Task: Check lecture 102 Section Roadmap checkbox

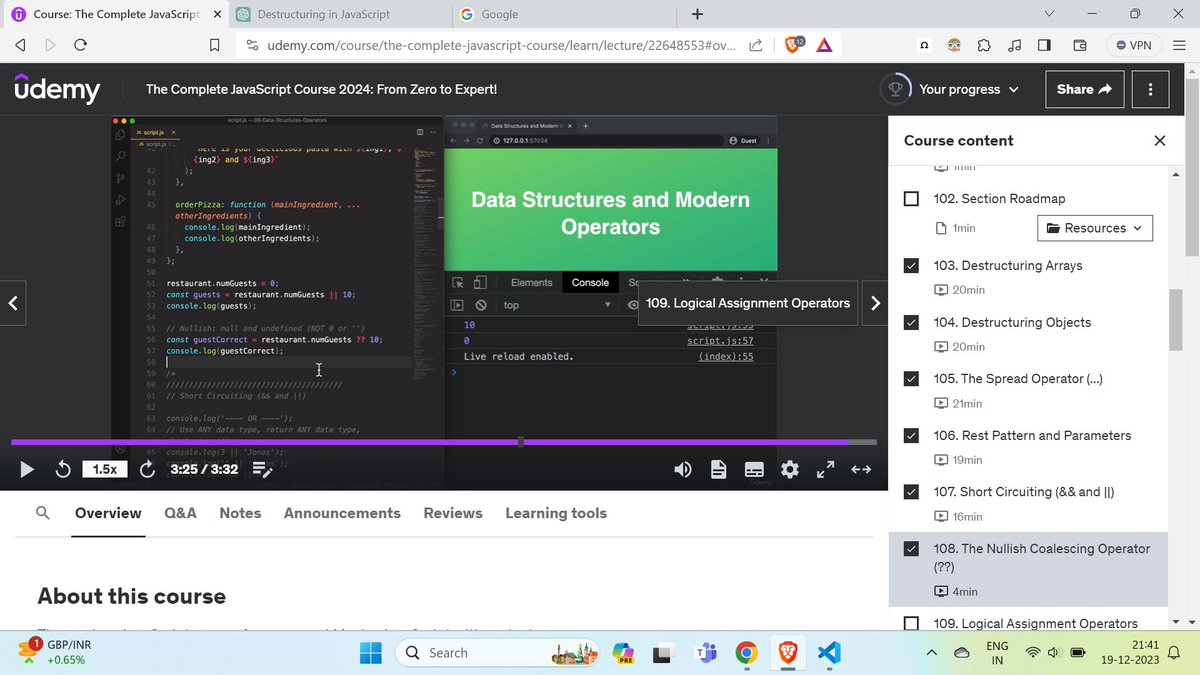Action: (911, 198)
